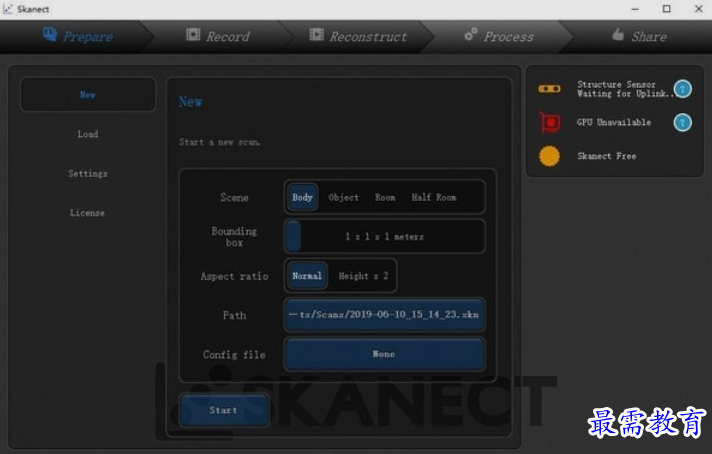Click the Skanect app icon in title bar

point(8,9)
